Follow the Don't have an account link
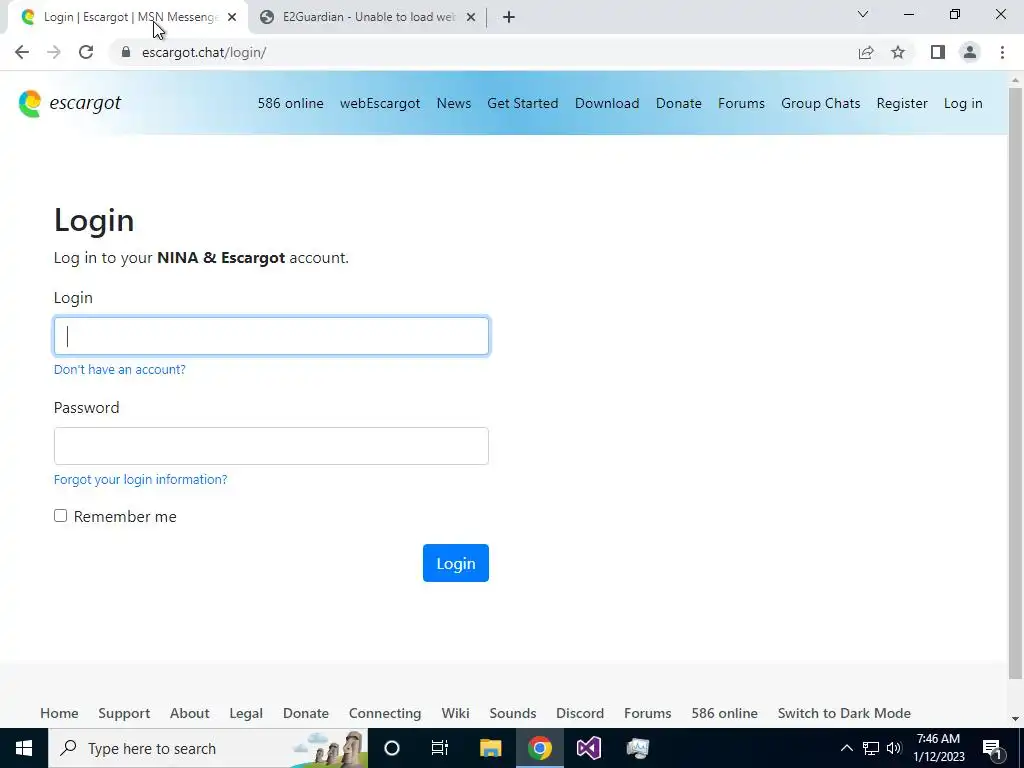 click(120, 370)
